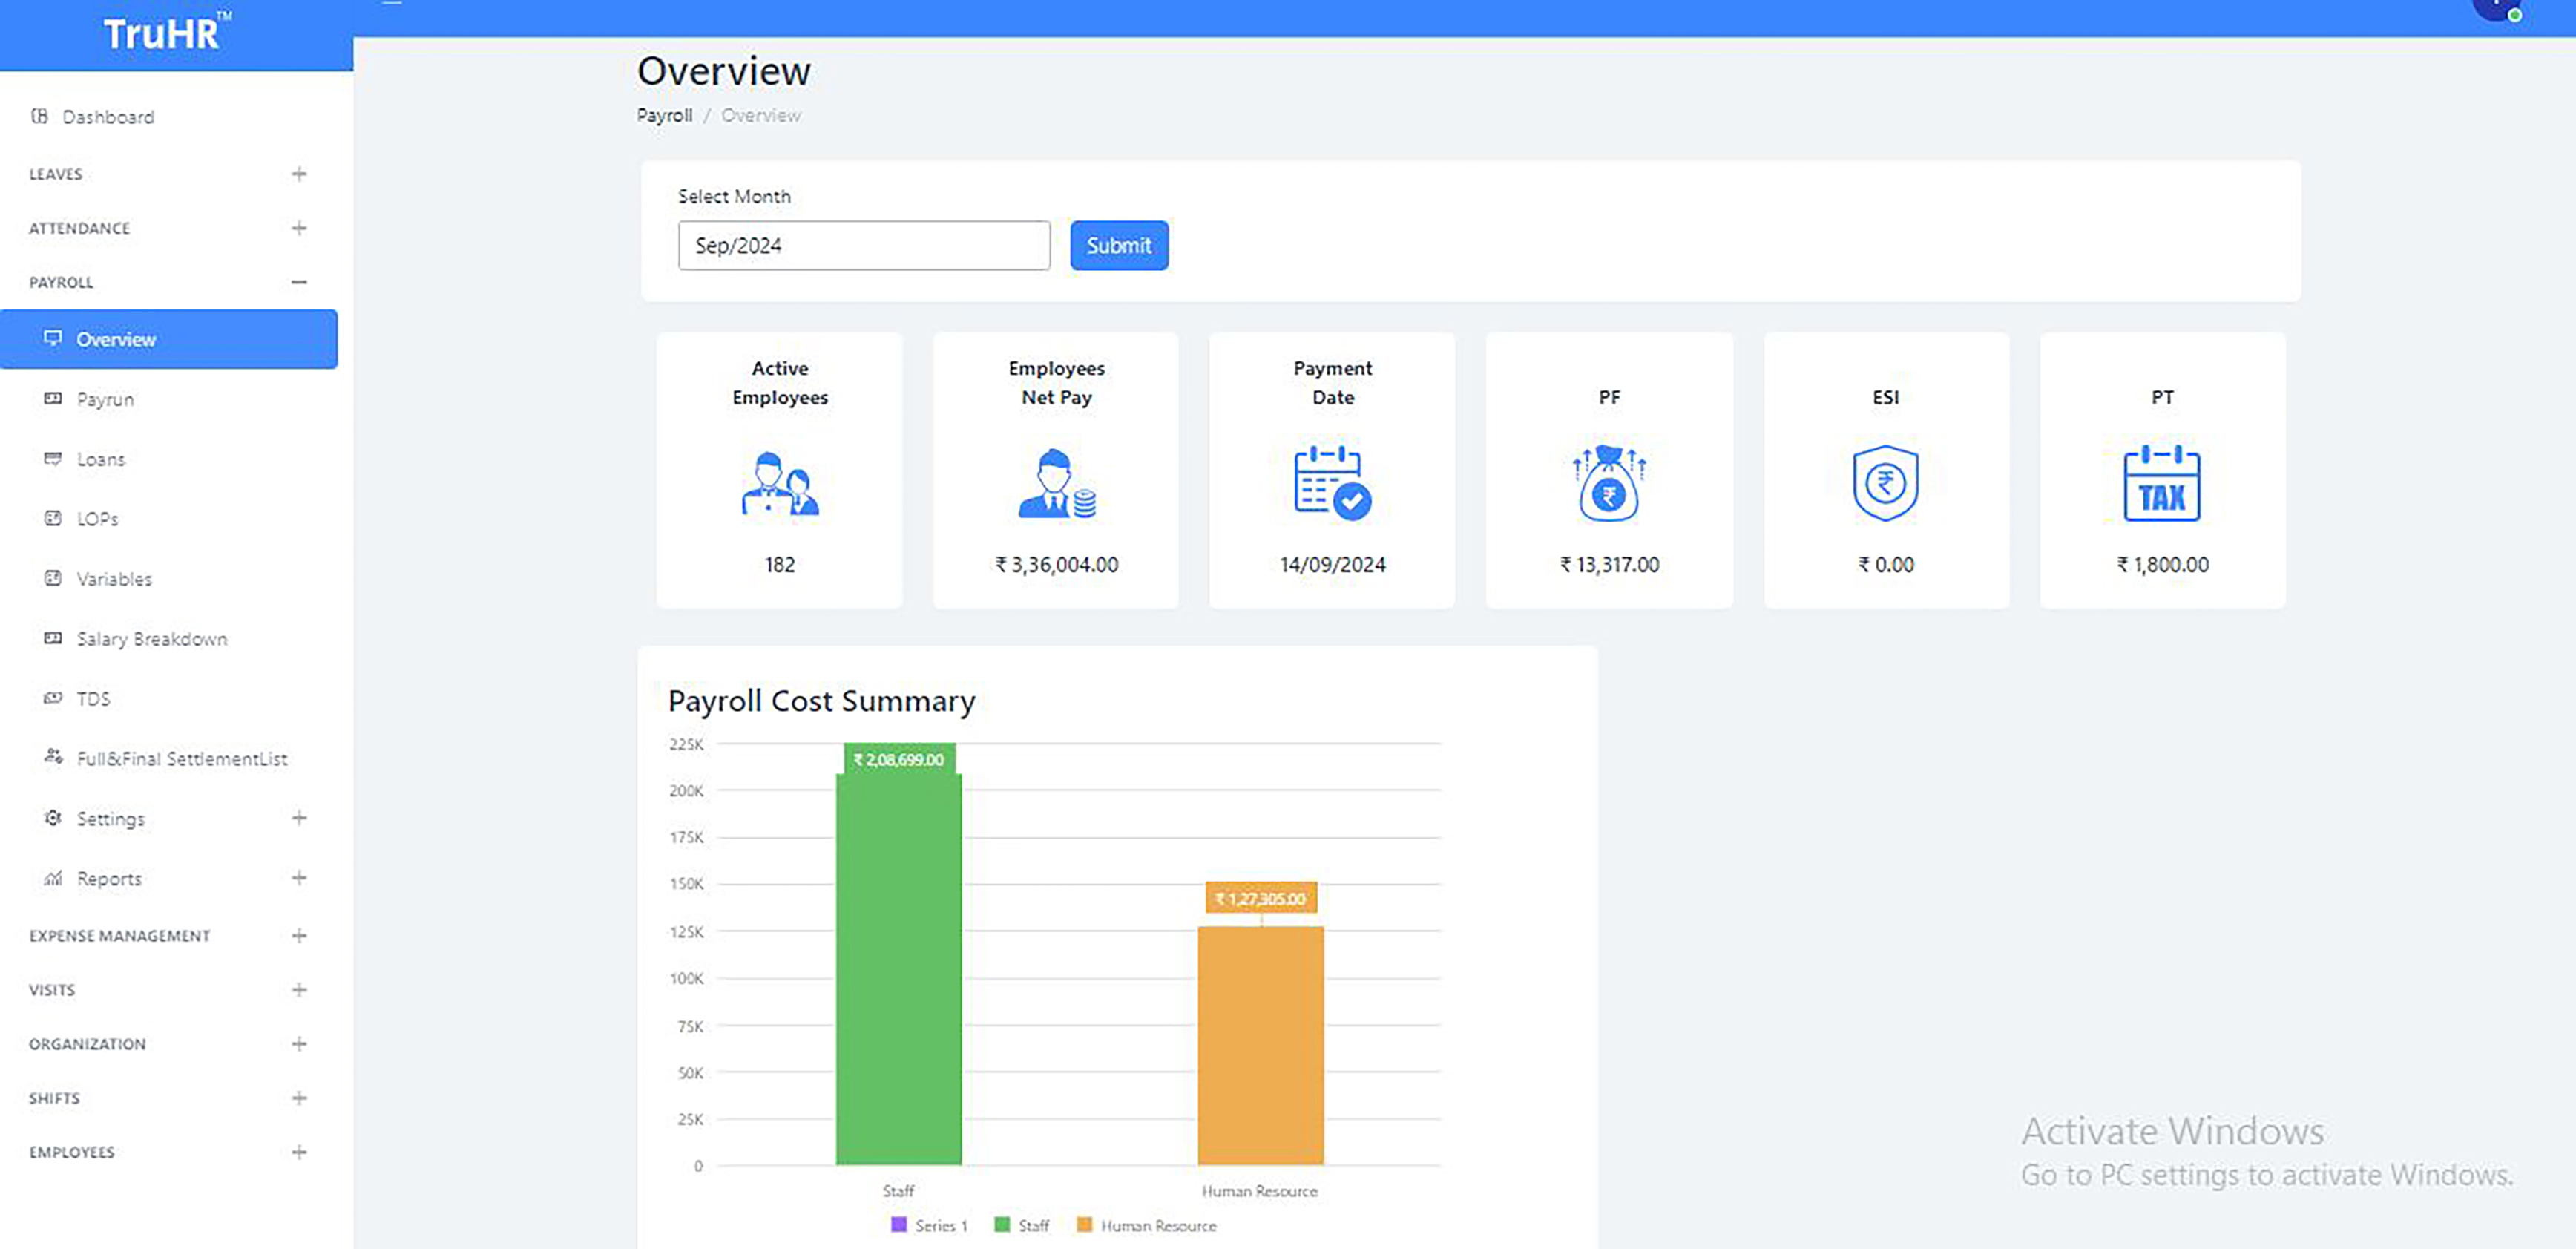This screenshot has width=2576, height=1249.
Task: Toggle Staff green legend swatch
Action: point(1002,1224)
